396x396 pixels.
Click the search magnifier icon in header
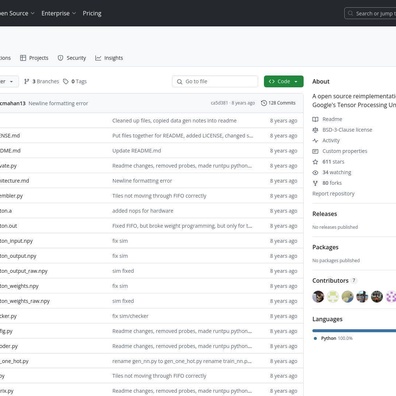pyautogui.click(x=350, y=14)
